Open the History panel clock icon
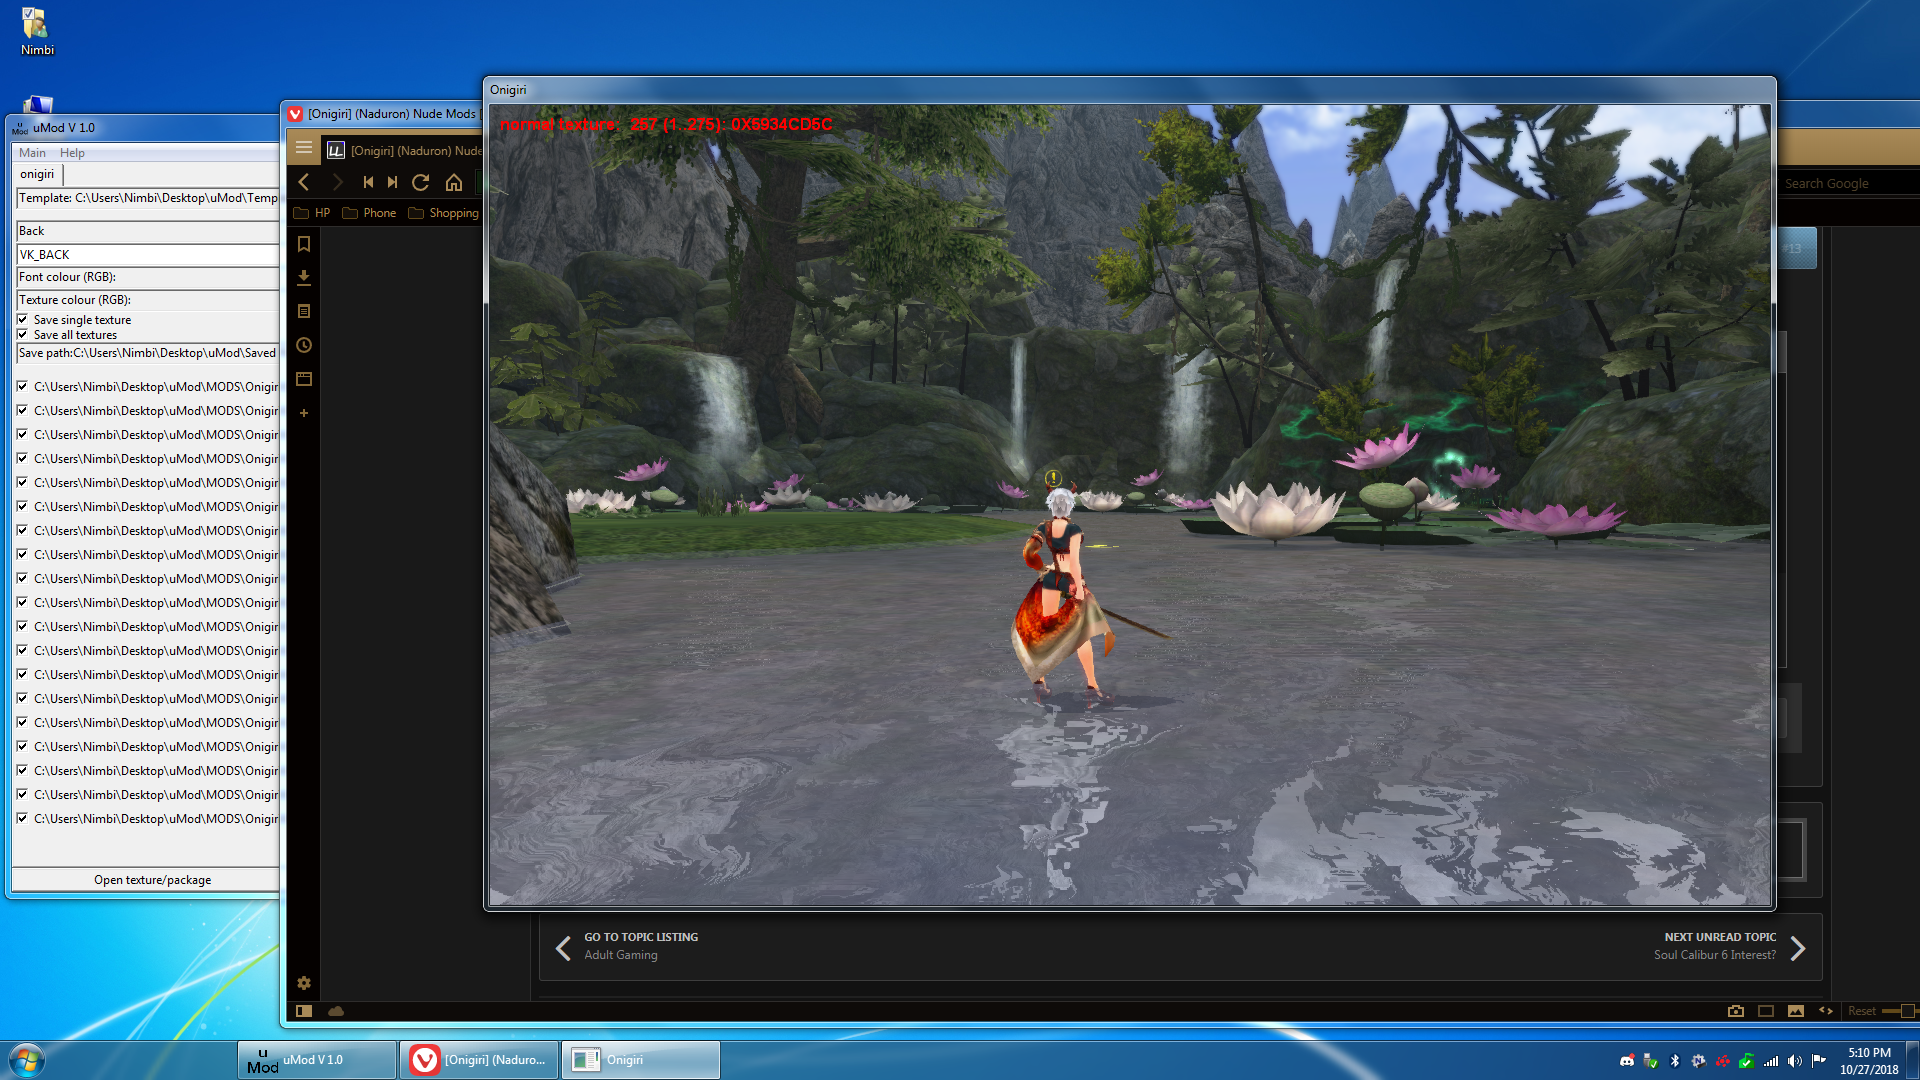The height and width of the screenshot is (1080, 1920). 304,345
